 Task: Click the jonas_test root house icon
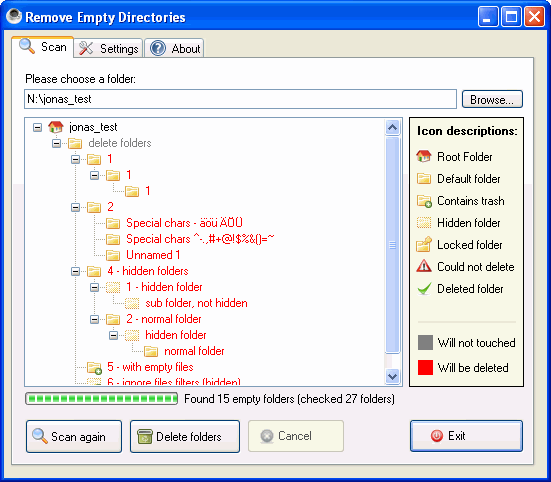coord(56,127)
